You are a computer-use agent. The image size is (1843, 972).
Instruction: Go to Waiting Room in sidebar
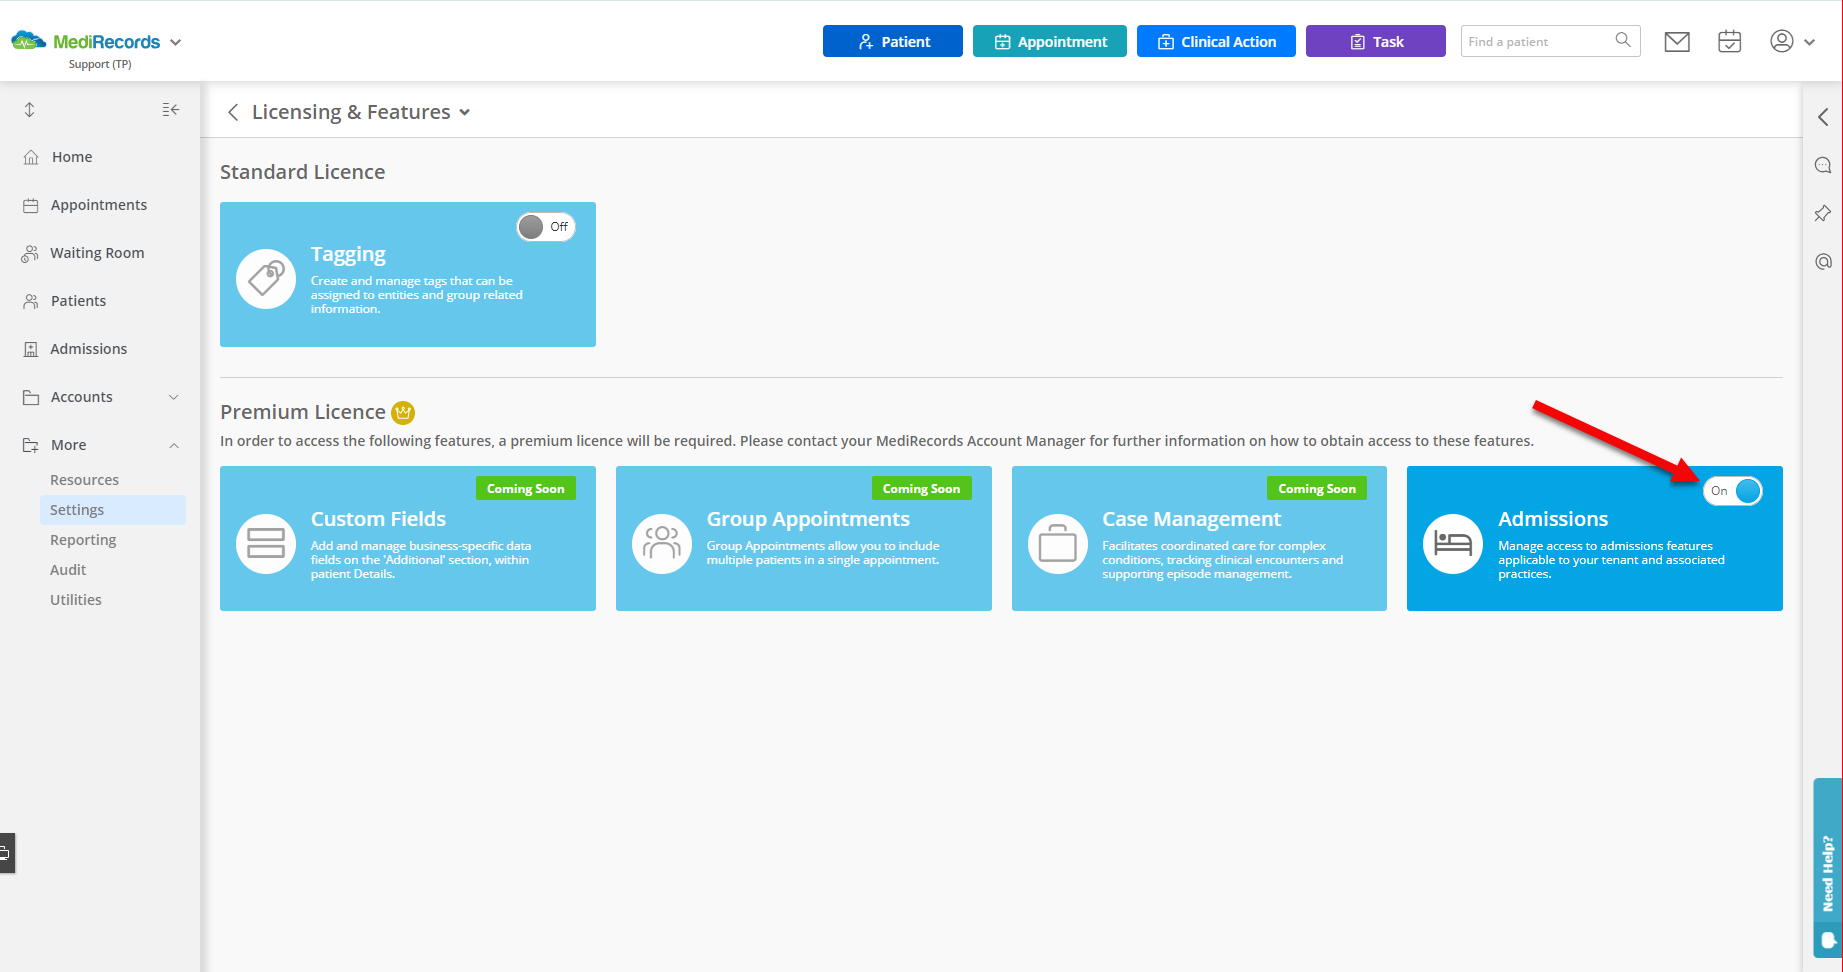pos(97,253)
